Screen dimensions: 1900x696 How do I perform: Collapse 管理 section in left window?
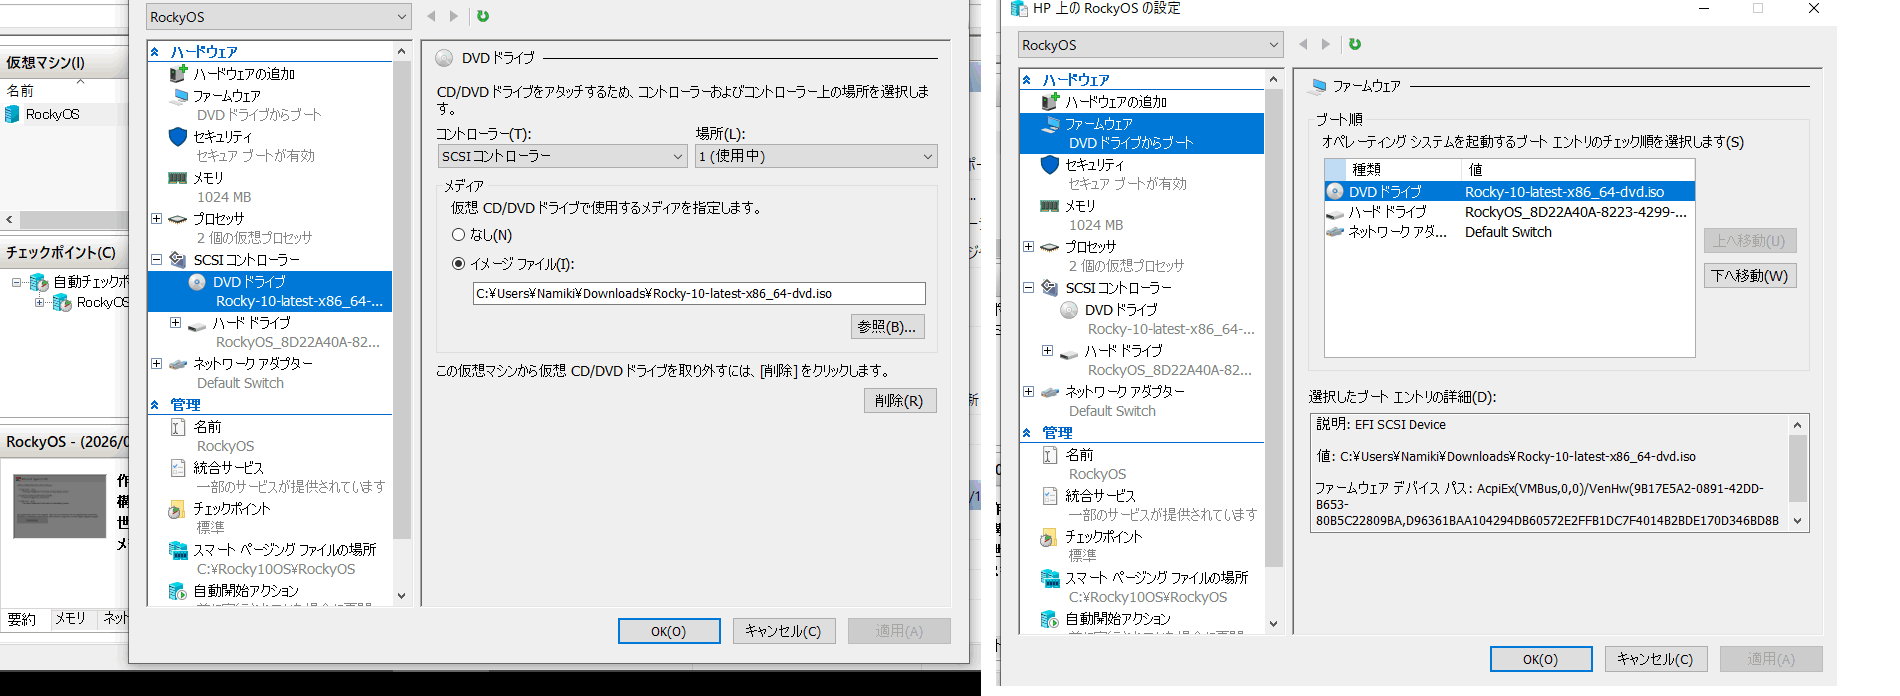tap(155, 405)
